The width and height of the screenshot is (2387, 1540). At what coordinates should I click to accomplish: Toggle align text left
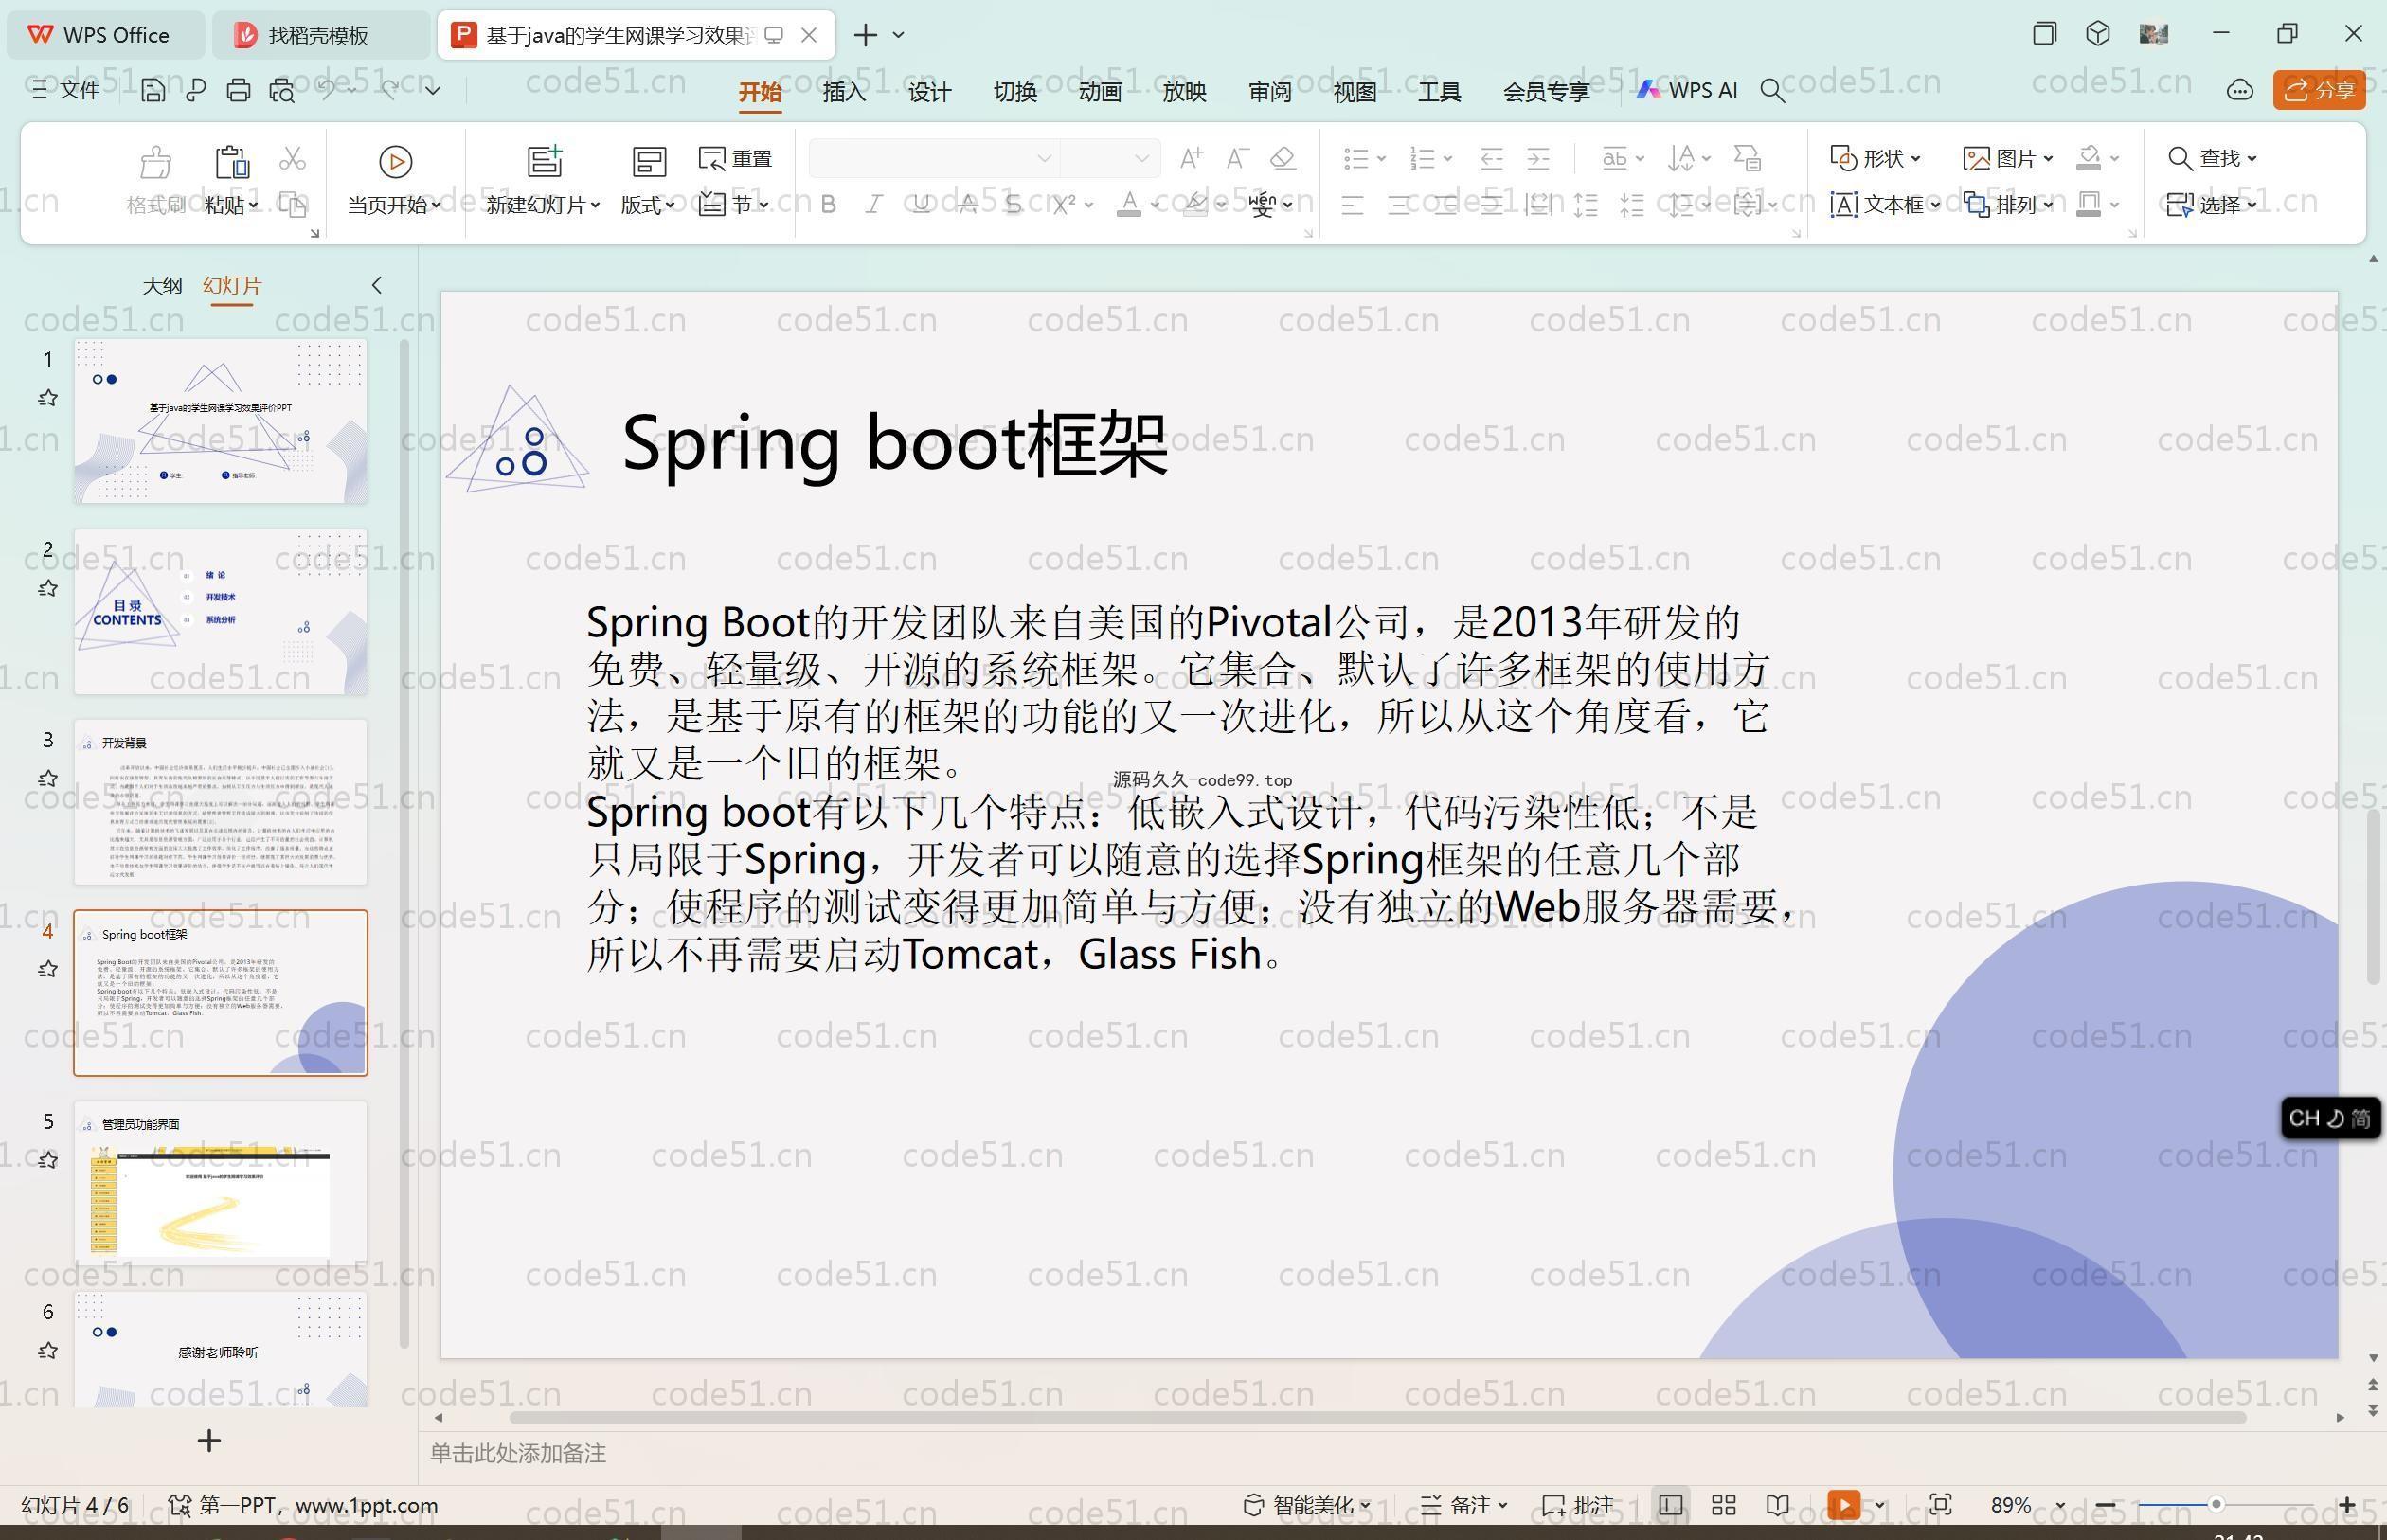(x=1353, y=205)
